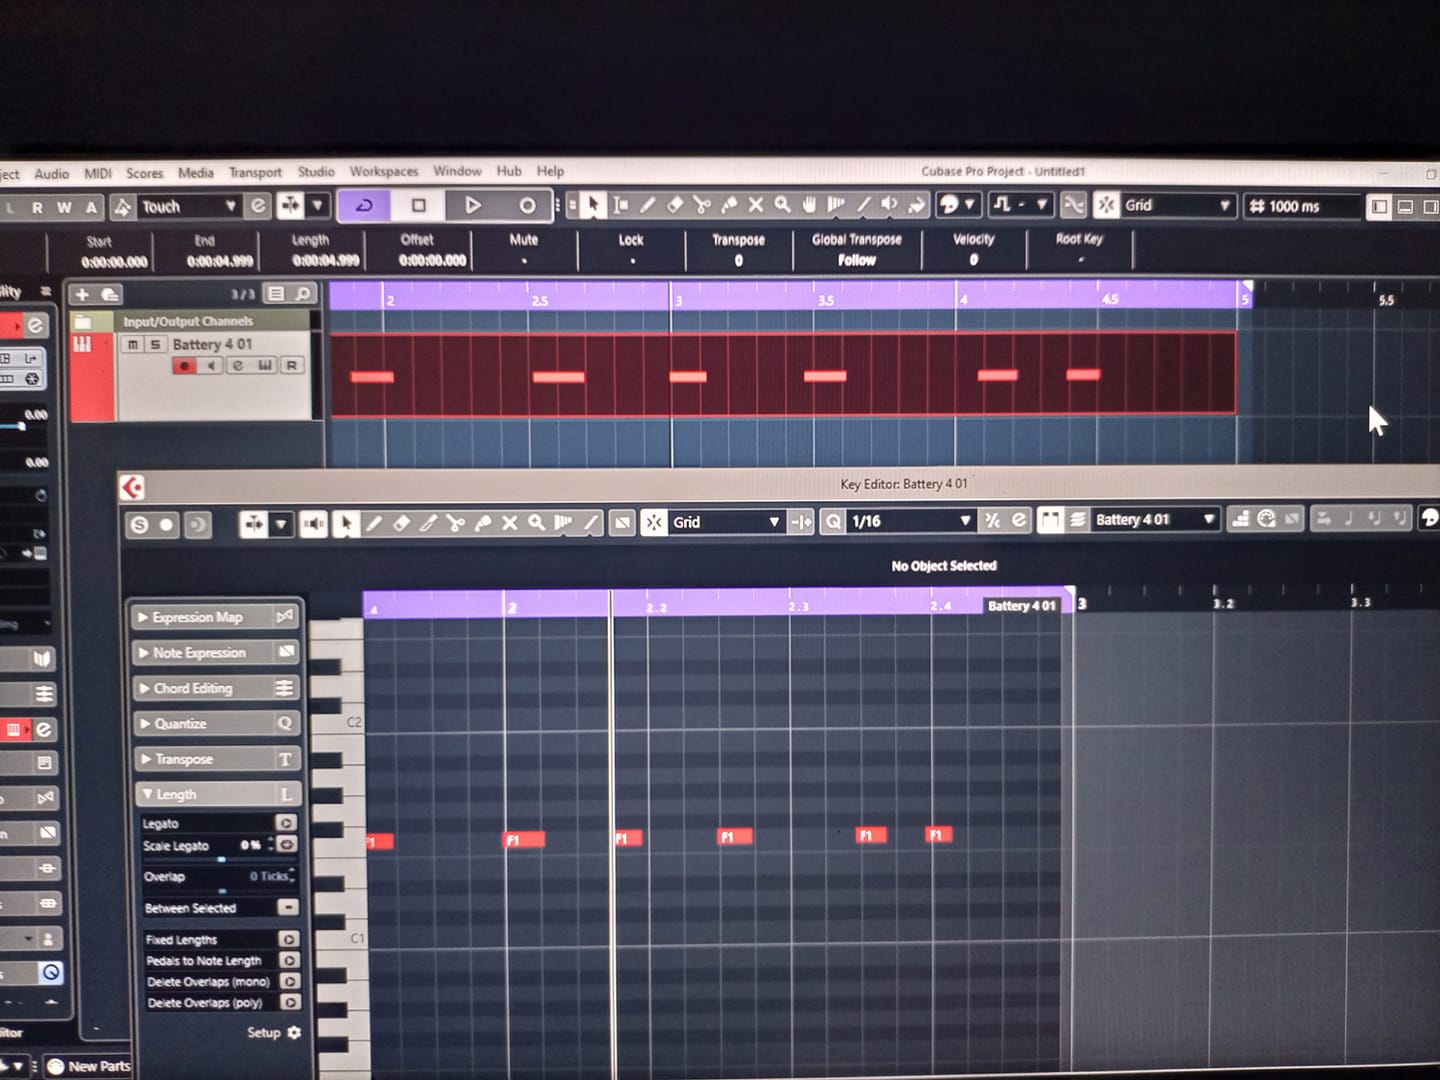1440x1080 pixels.
Task: Toggle Snap on in main toolbar
Action: click(x=1106, y=205)
